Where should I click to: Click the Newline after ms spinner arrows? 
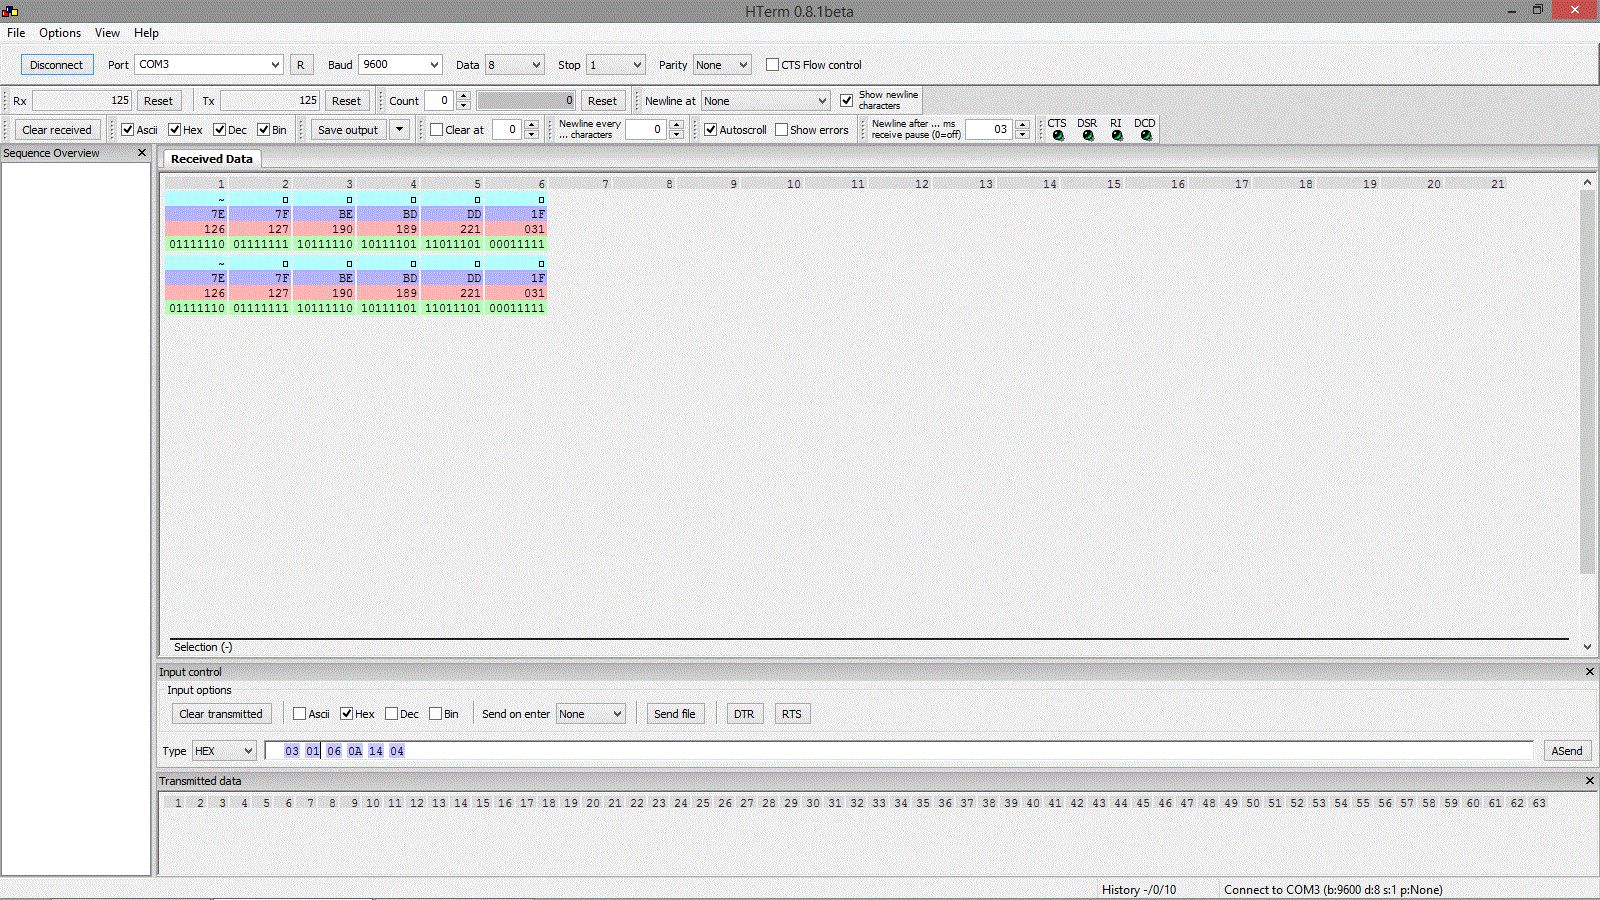click(x=1022, y=130)
